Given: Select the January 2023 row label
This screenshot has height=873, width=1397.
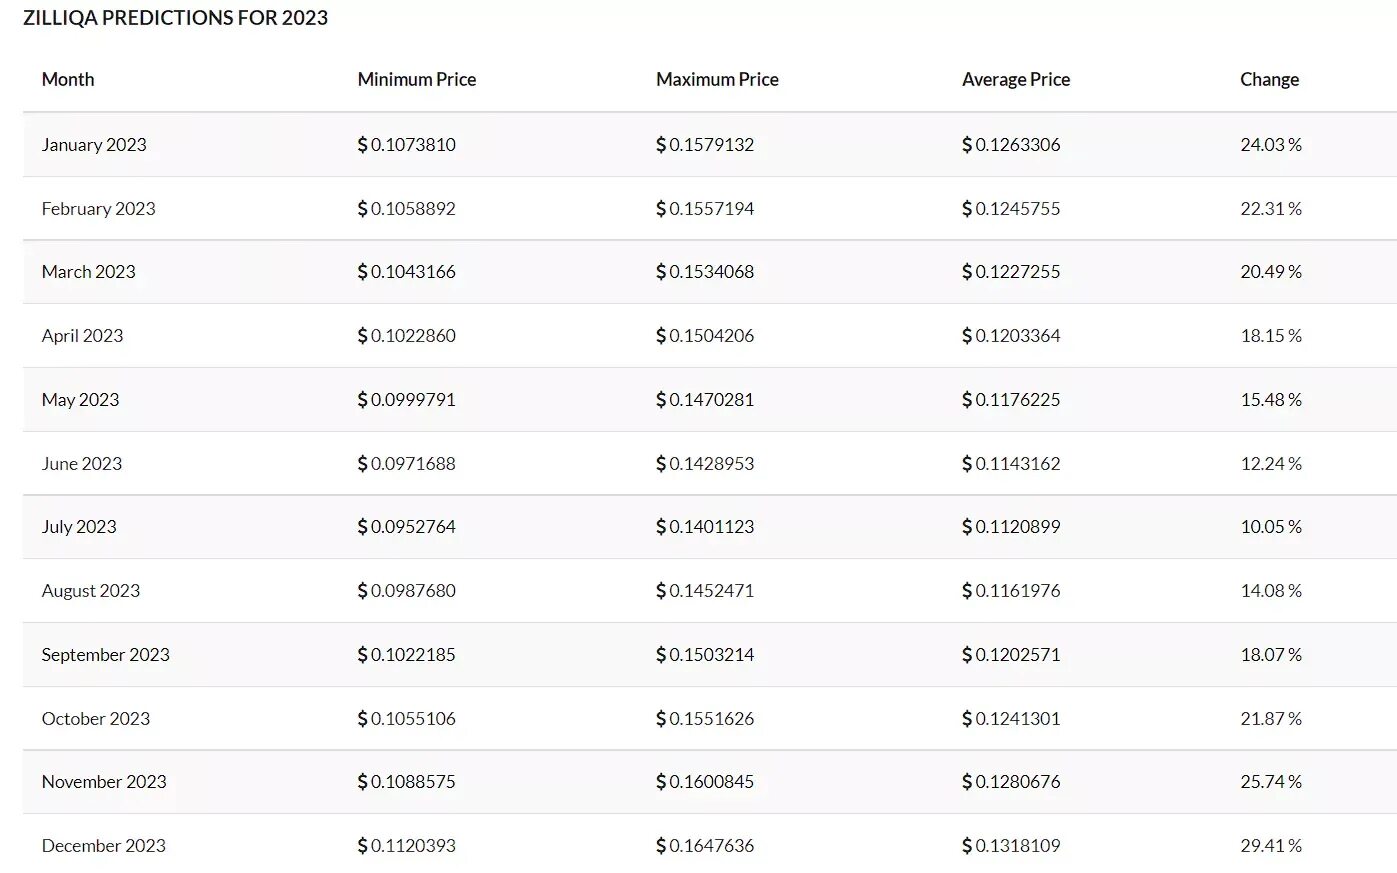Looking at the screenshot, I should [94, 144].
